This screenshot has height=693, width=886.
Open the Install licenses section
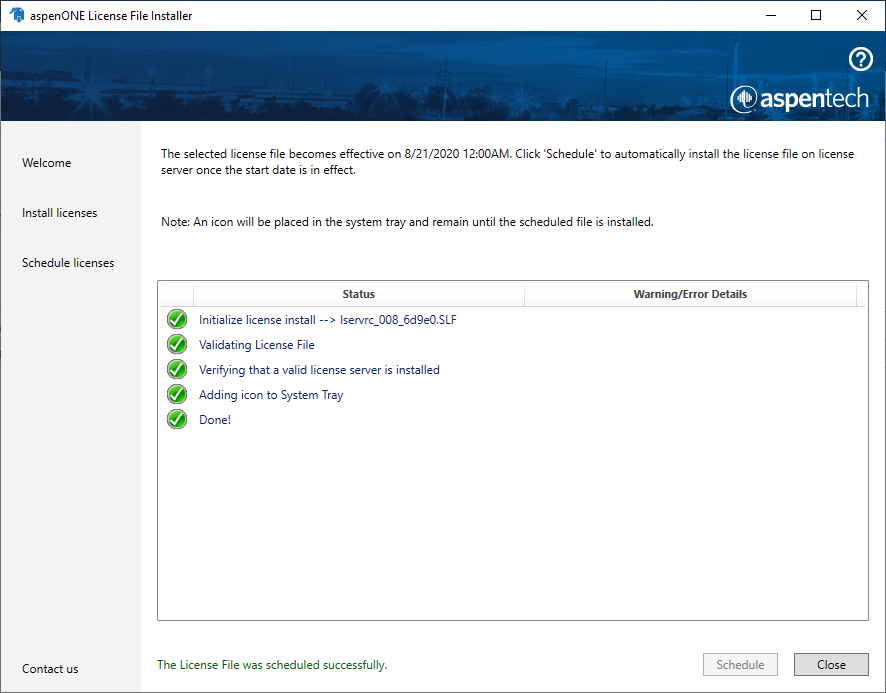[59, 213]
